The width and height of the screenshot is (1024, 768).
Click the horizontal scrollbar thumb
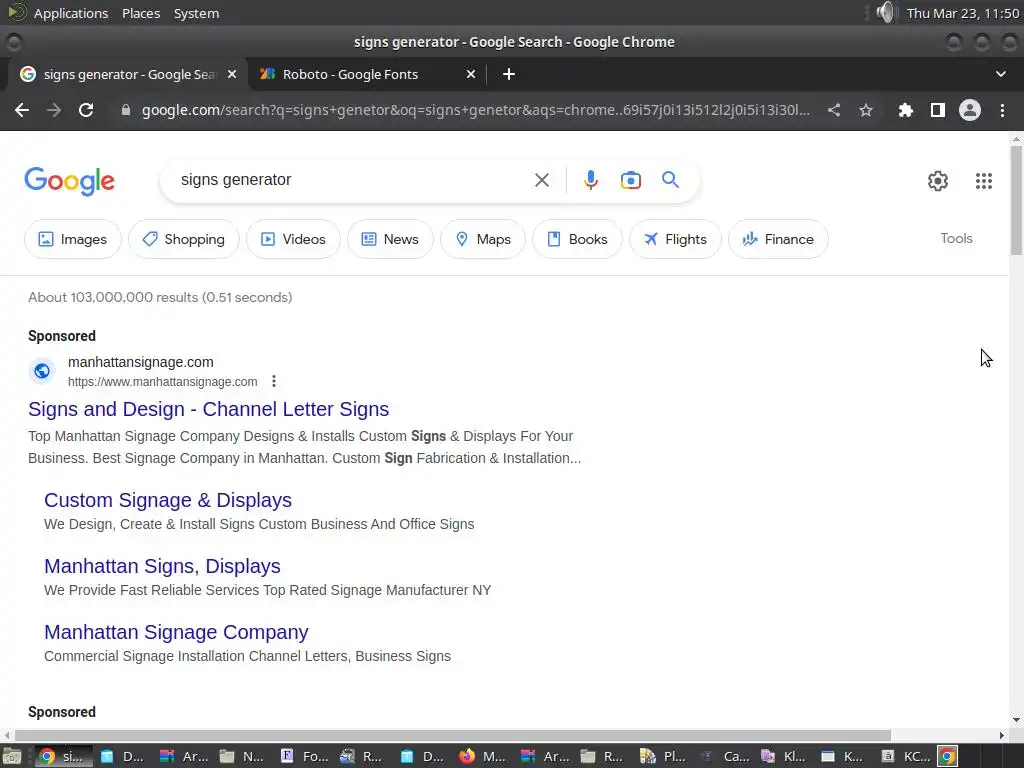pyautogui.click(x=453, y=735)
